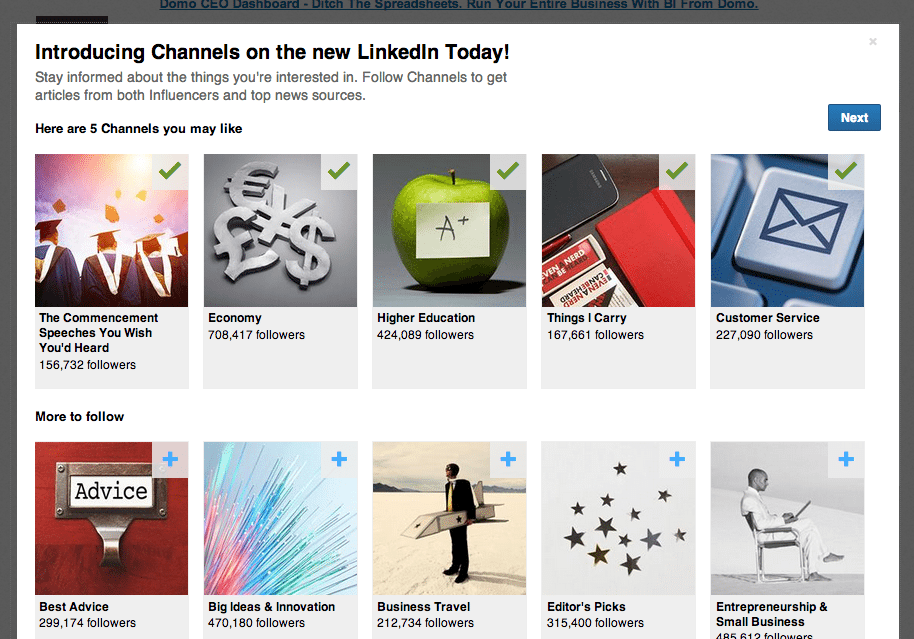This screenshot has width=914, height=639.
Task: Close the Channels intro dialog
Action: tap(873, 42)
